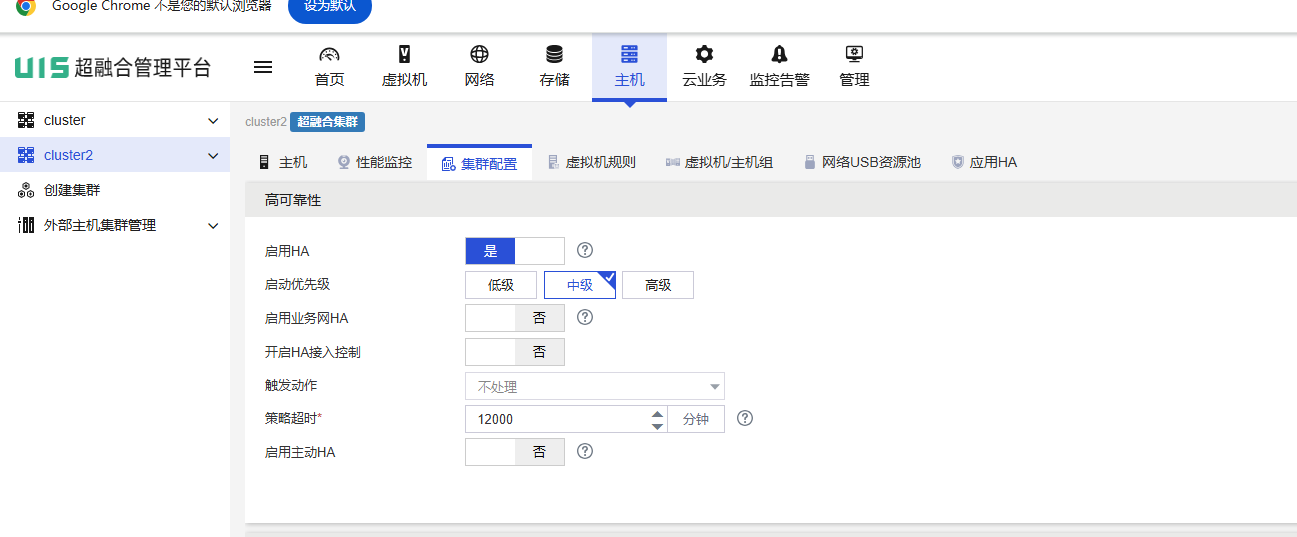1297x537 pixels.
Task: Open the 首页 dashboard icon
Action: click(329, 55)
